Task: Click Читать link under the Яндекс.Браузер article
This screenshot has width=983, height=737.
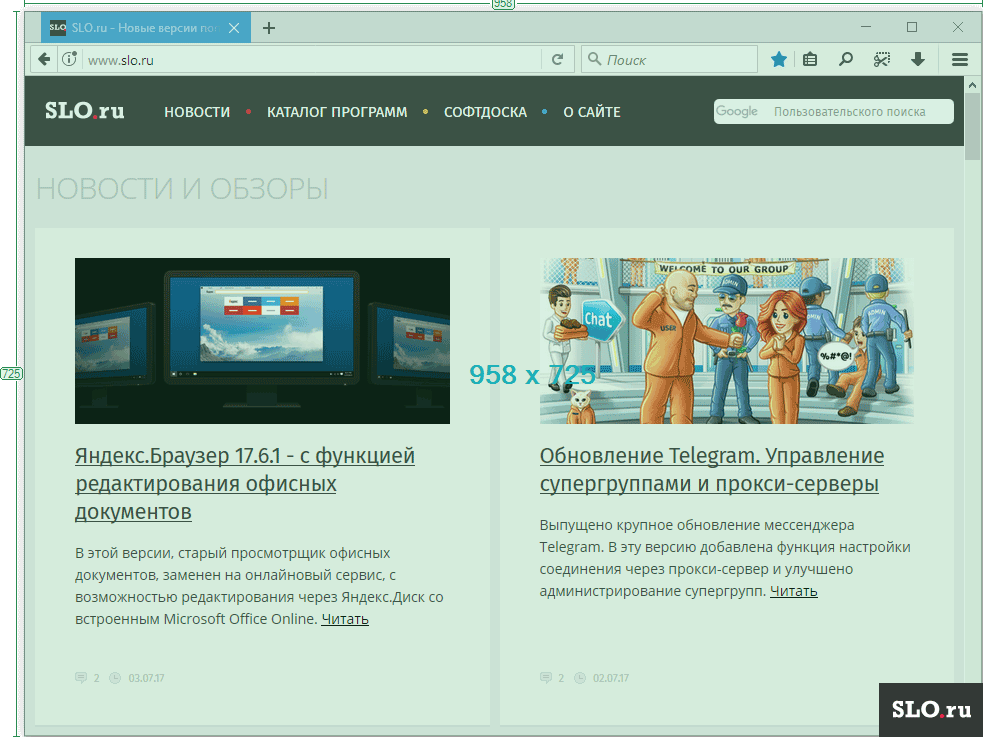Action: (x=345, y=619)
